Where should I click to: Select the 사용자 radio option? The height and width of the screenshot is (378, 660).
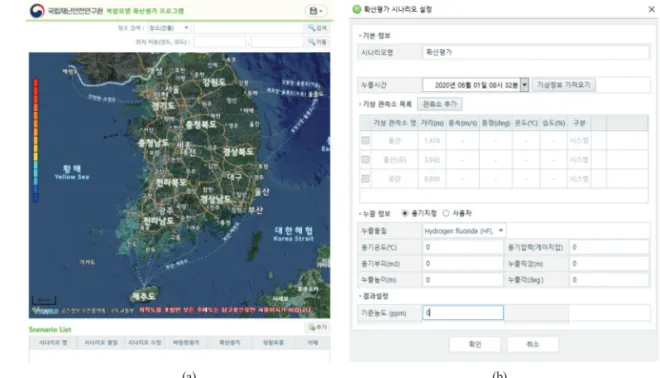point(446,213)
